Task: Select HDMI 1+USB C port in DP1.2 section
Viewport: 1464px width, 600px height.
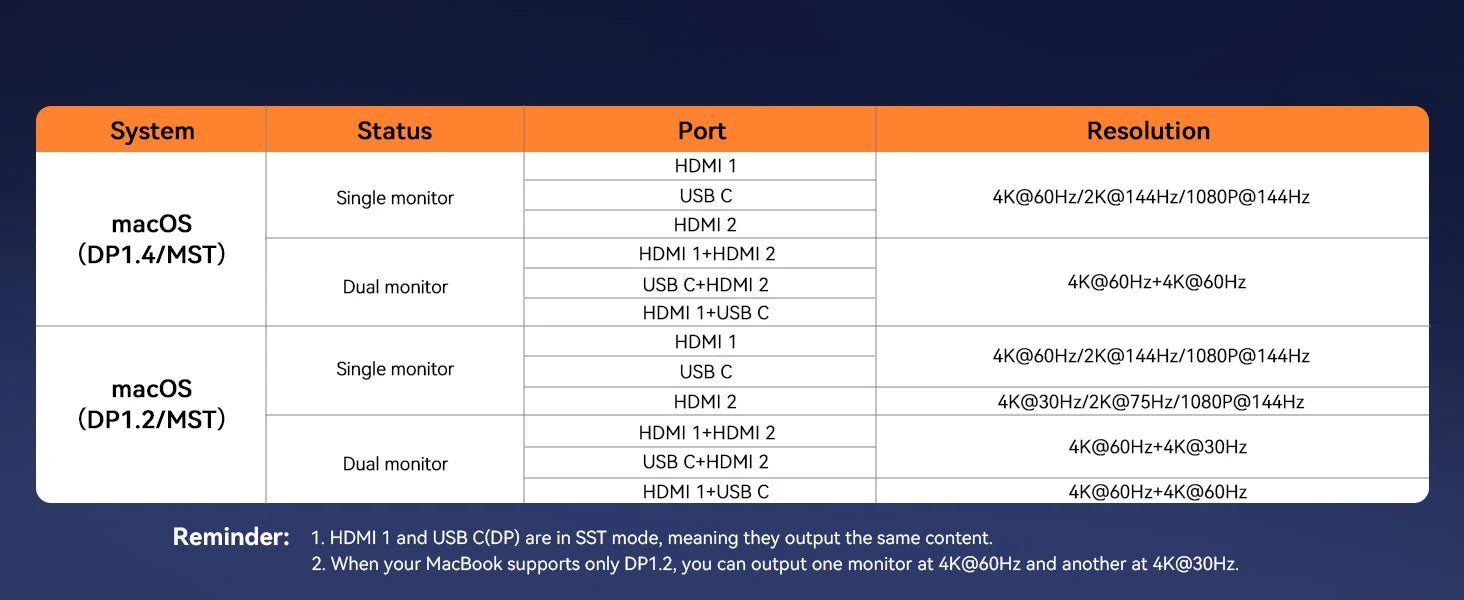Action: (706, 491)
